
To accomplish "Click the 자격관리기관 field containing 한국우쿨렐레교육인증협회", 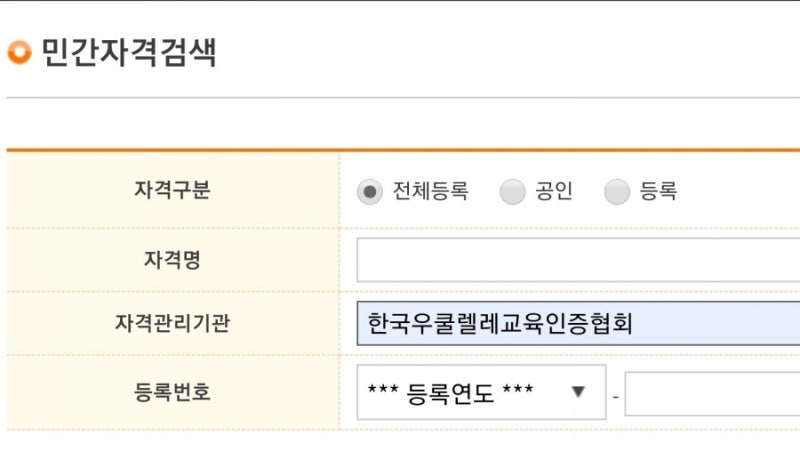I will (579, 323).
